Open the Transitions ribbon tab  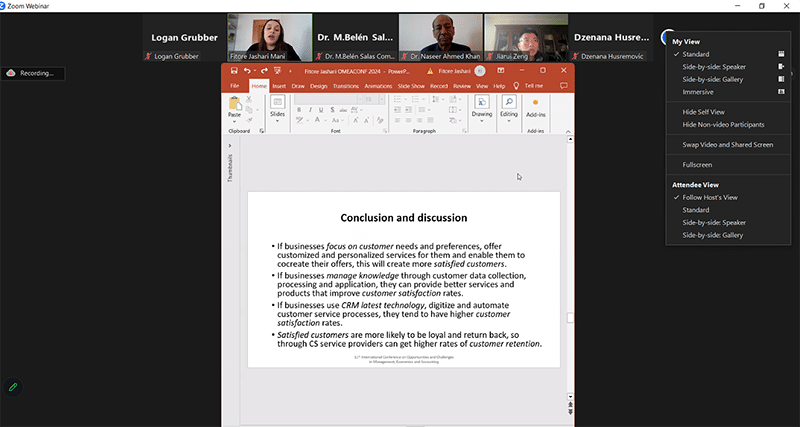coord(346,86)
